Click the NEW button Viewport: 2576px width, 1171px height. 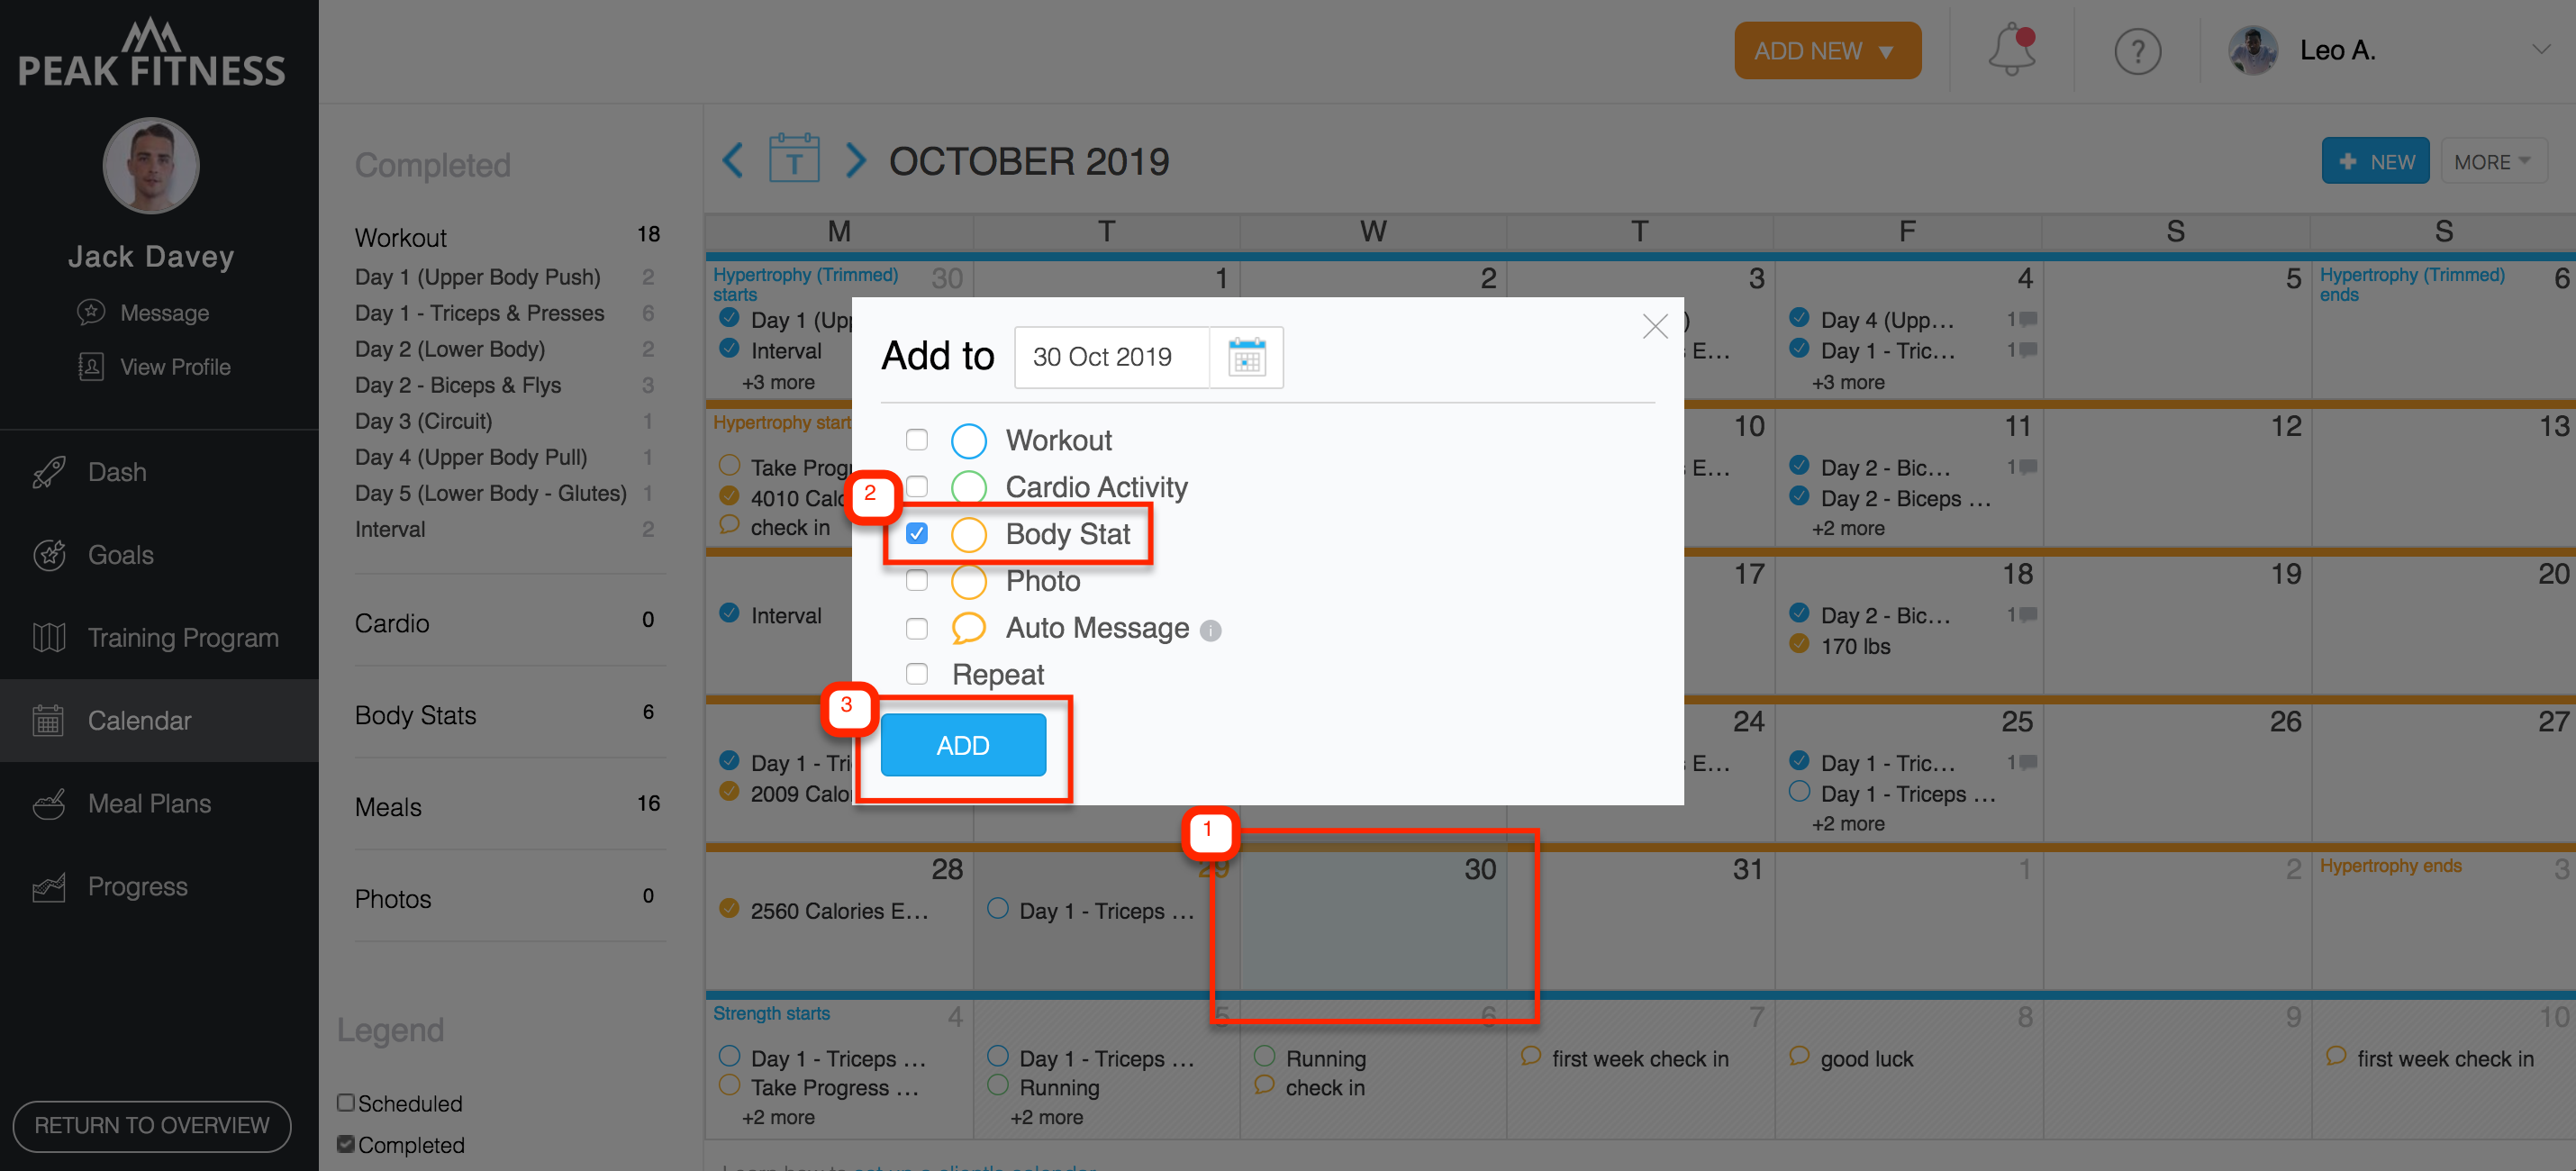tap(2375, 161)
